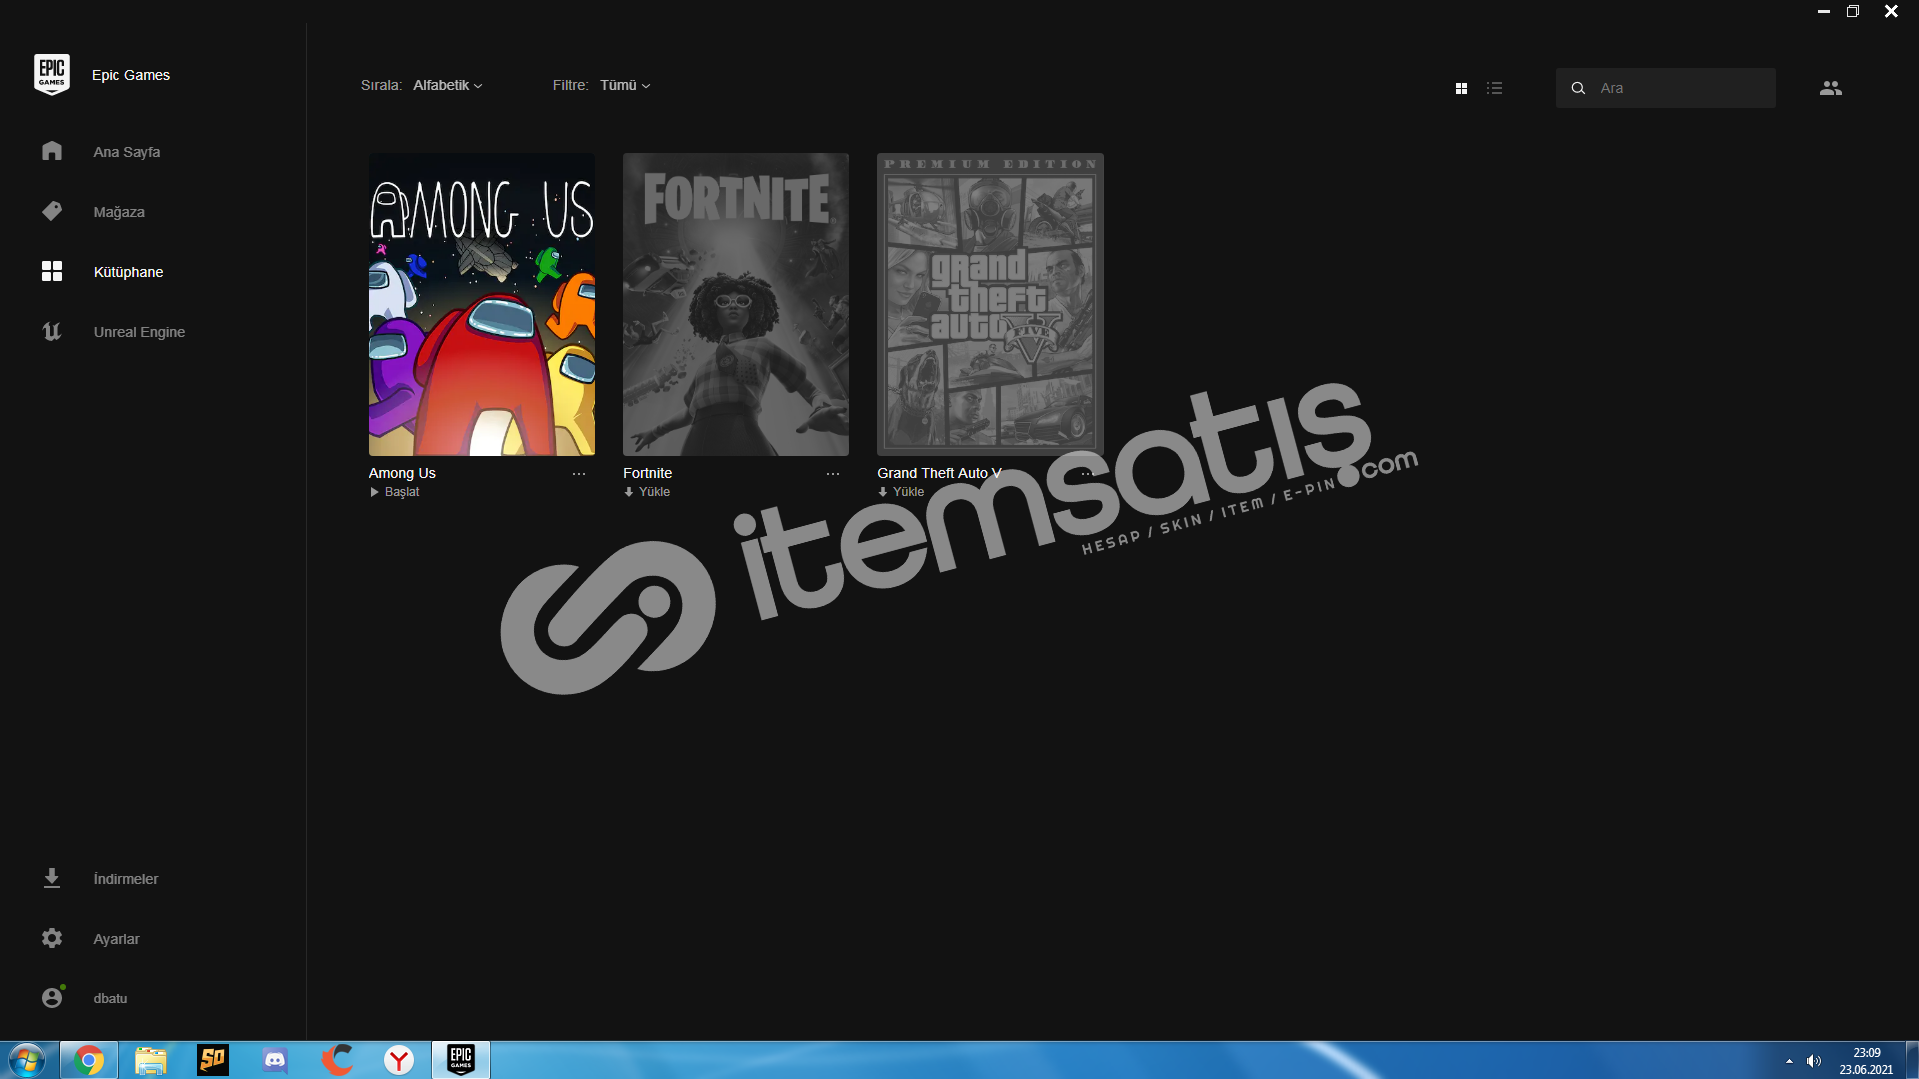Minimize the Epic Games window
This screenshot has height=1079, width=1919.
[x=1823, y=11]
